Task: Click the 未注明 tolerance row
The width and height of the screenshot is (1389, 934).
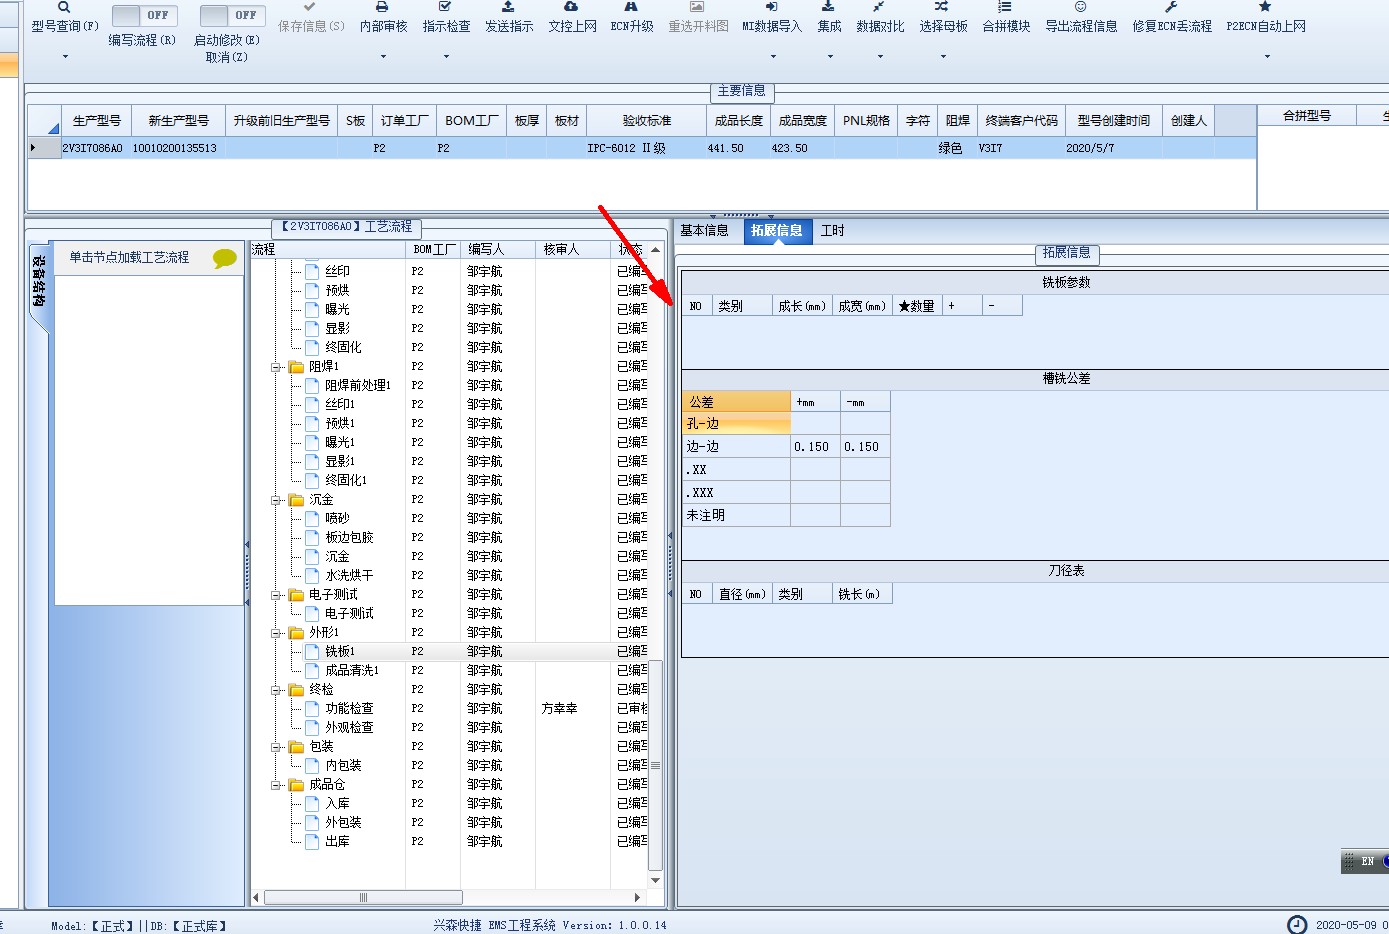Action: click(x=736, y=516)
